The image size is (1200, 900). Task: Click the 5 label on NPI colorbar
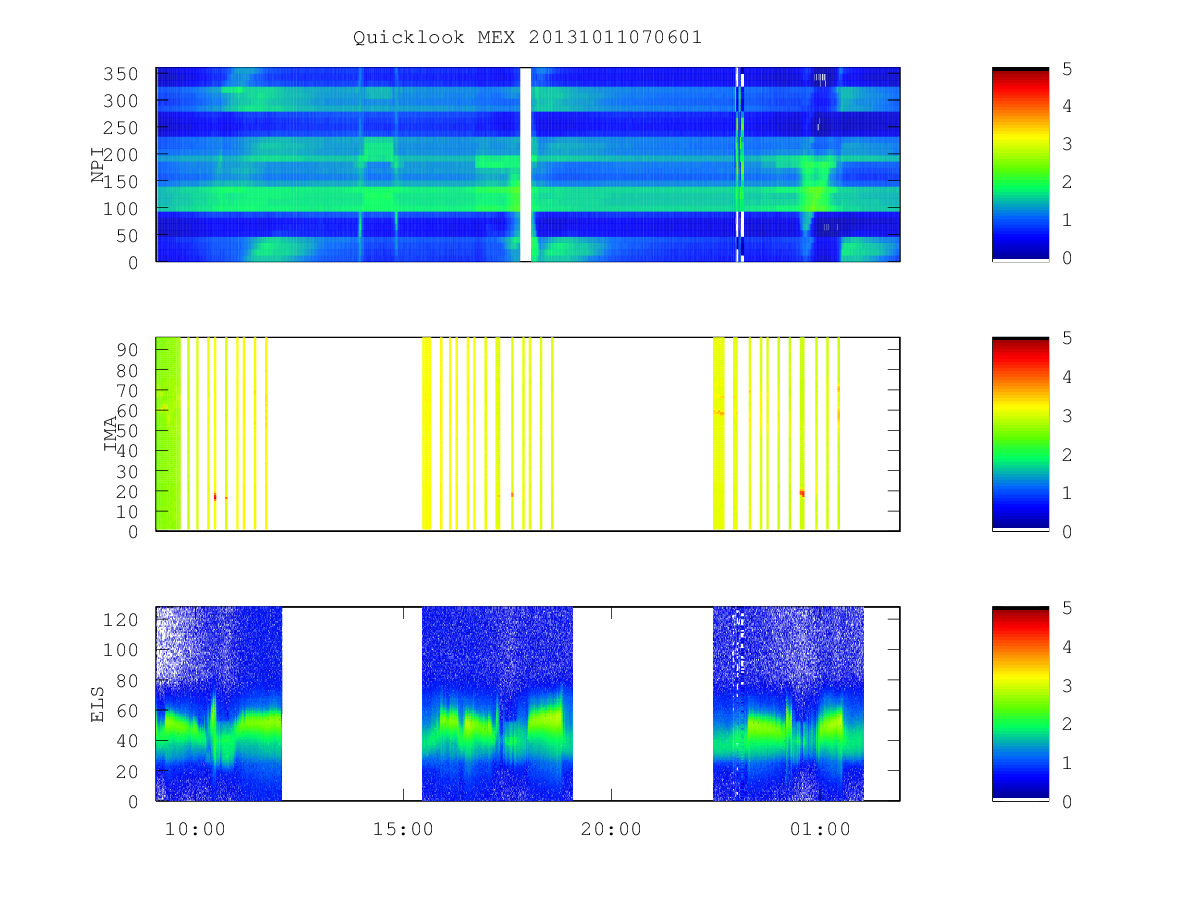1066,69
